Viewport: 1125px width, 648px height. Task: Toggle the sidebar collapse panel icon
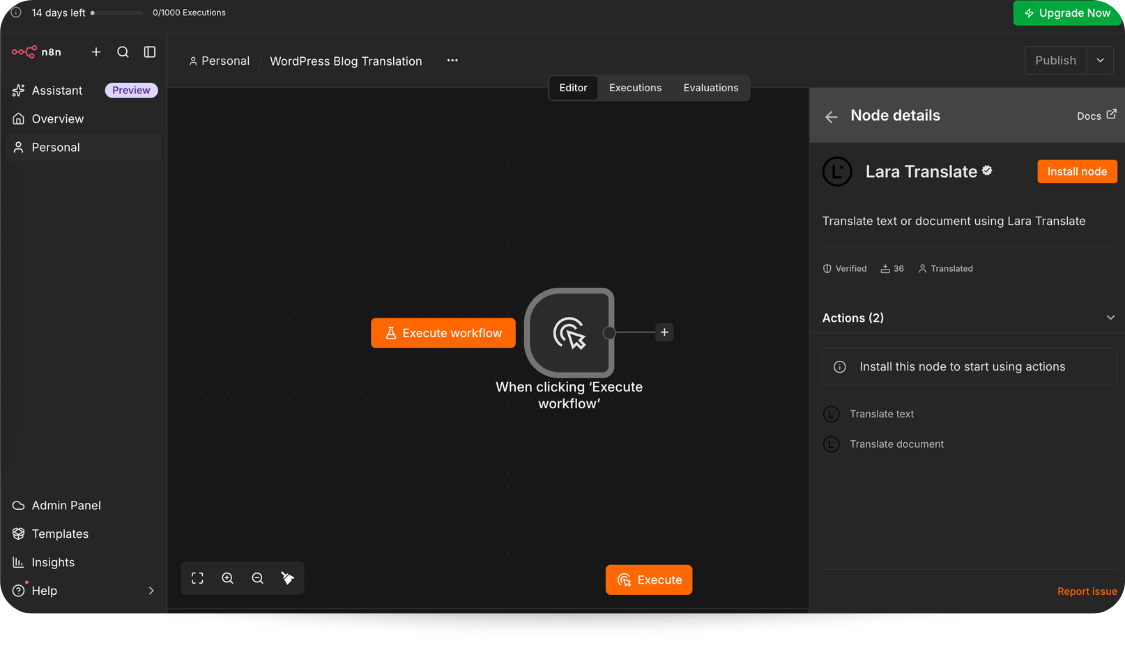pos(149,52)
